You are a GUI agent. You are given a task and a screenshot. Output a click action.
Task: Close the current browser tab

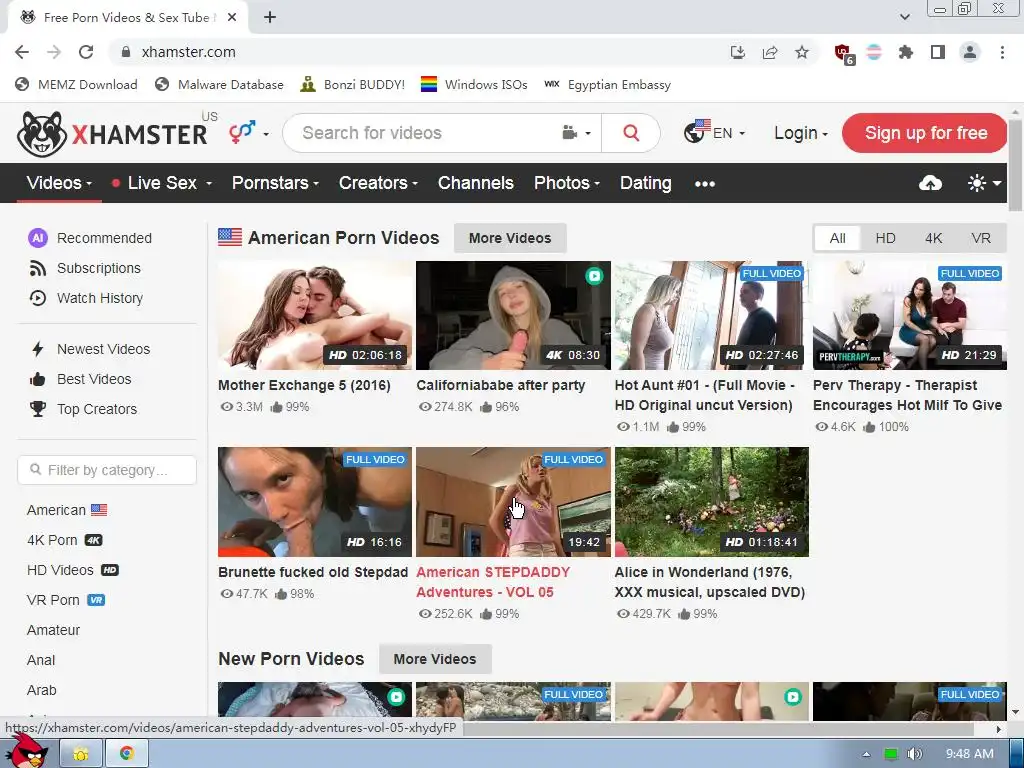pos(232,18)
